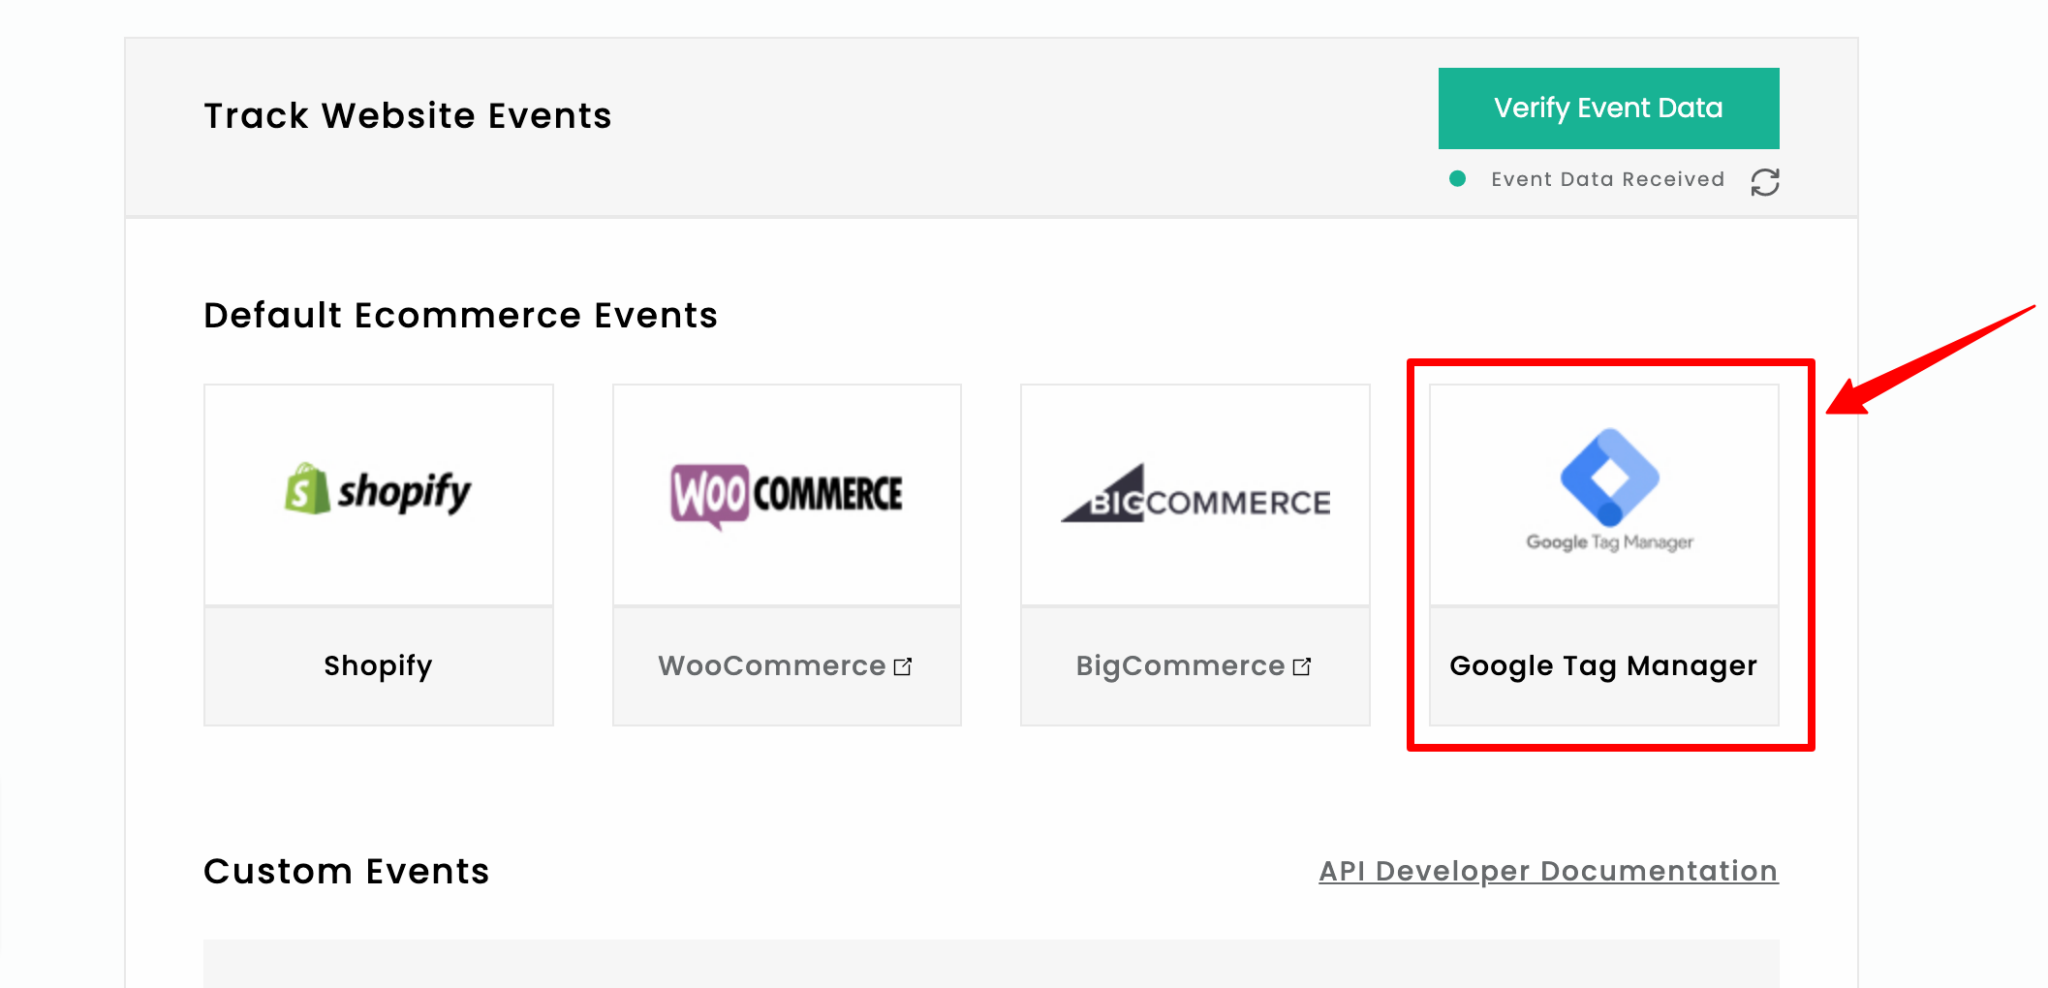Click the Verify Event Data button
Viewport: 2048px width, 988px height.
[1607, 107]
